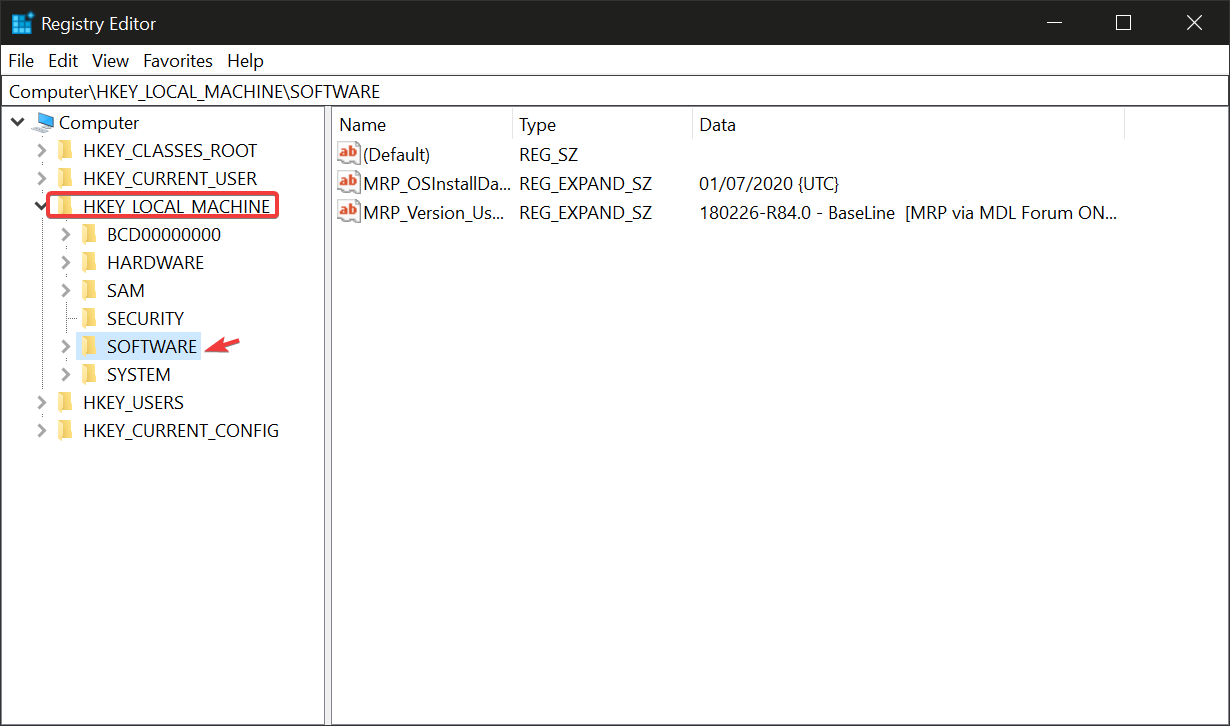Expand the HKEY_CURRENT_CONFIG chevron

41,431
